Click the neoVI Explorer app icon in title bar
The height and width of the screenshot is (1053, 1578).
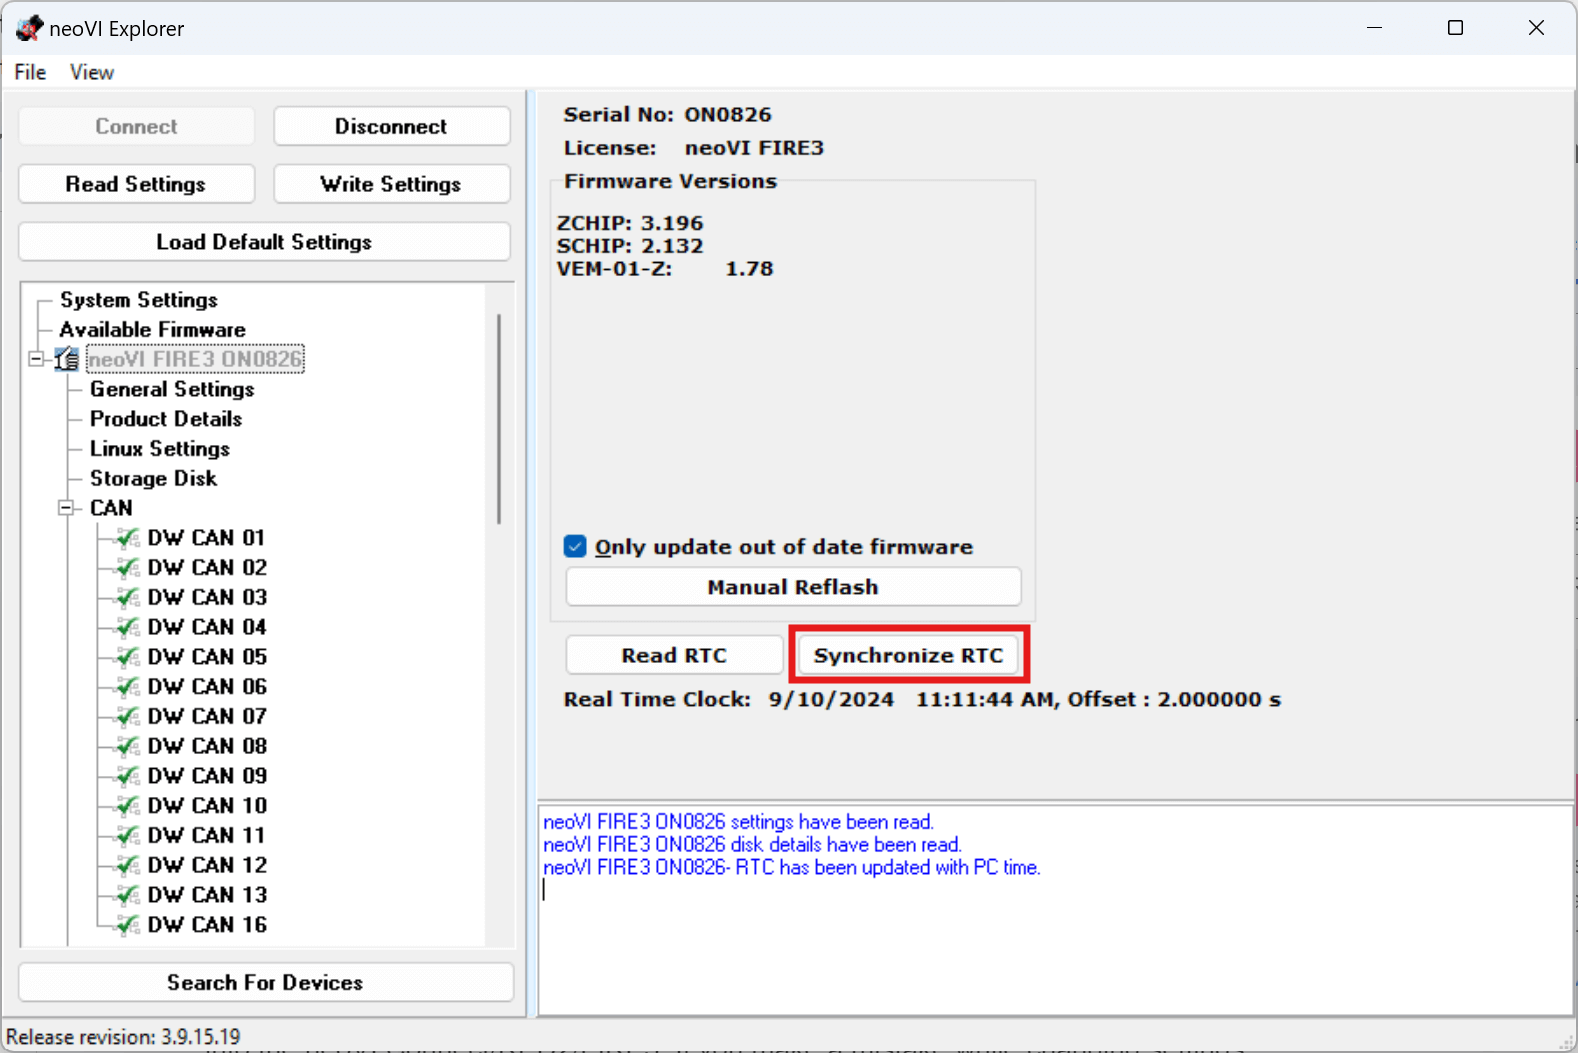click(29, 28)
